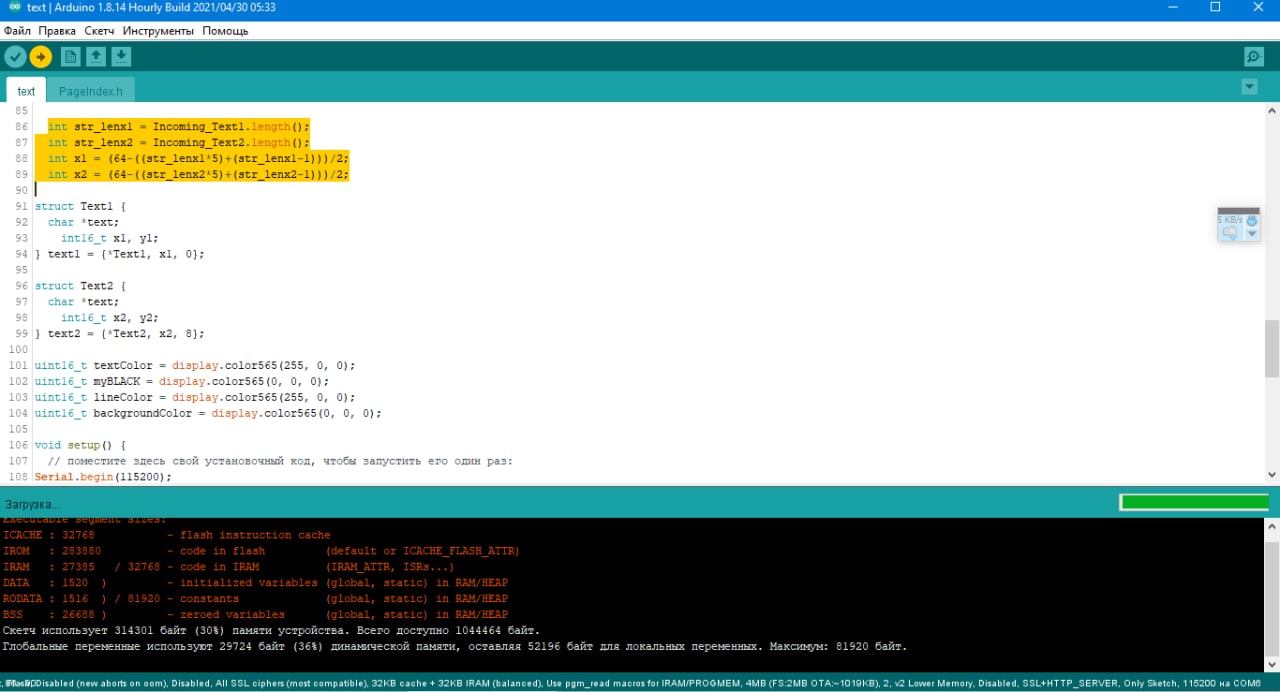Expand the network speed widget arrow

pyautogui.click(x=1251, y=234)
